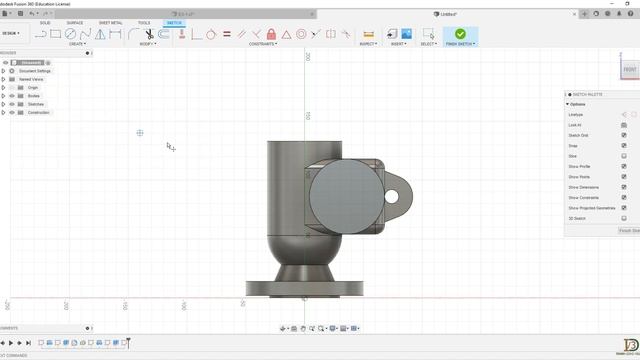Screen dimensions: 640x360
Task: Toggle the Sketch Grid checkbox
Action: [624, 135]
